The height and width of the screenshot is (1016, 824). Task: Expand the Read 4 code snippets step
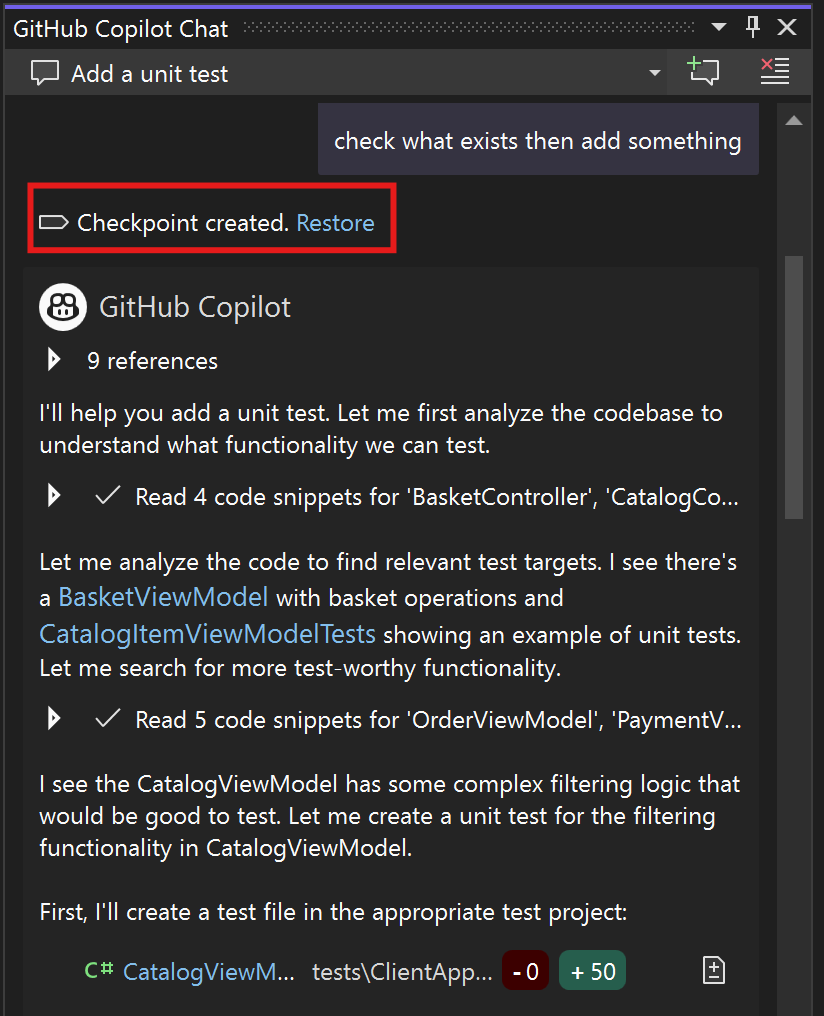[54, 496]
